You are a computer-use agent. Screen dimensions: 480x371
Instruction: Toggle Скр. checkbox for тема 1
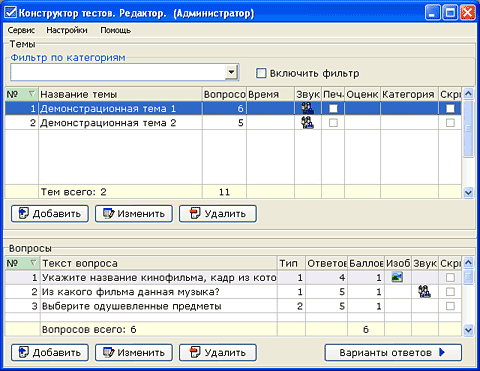pos(450,108)
